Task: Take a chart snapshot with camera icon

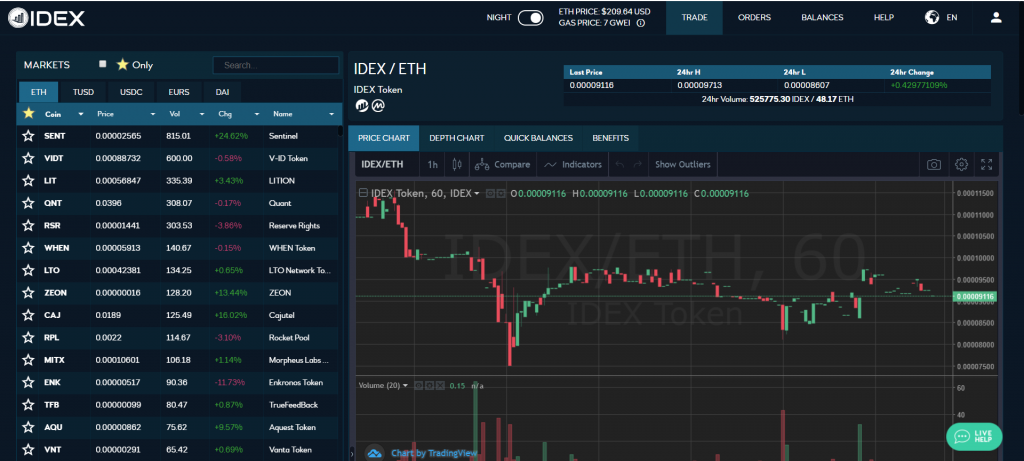Action: click(x=934, y=165)
